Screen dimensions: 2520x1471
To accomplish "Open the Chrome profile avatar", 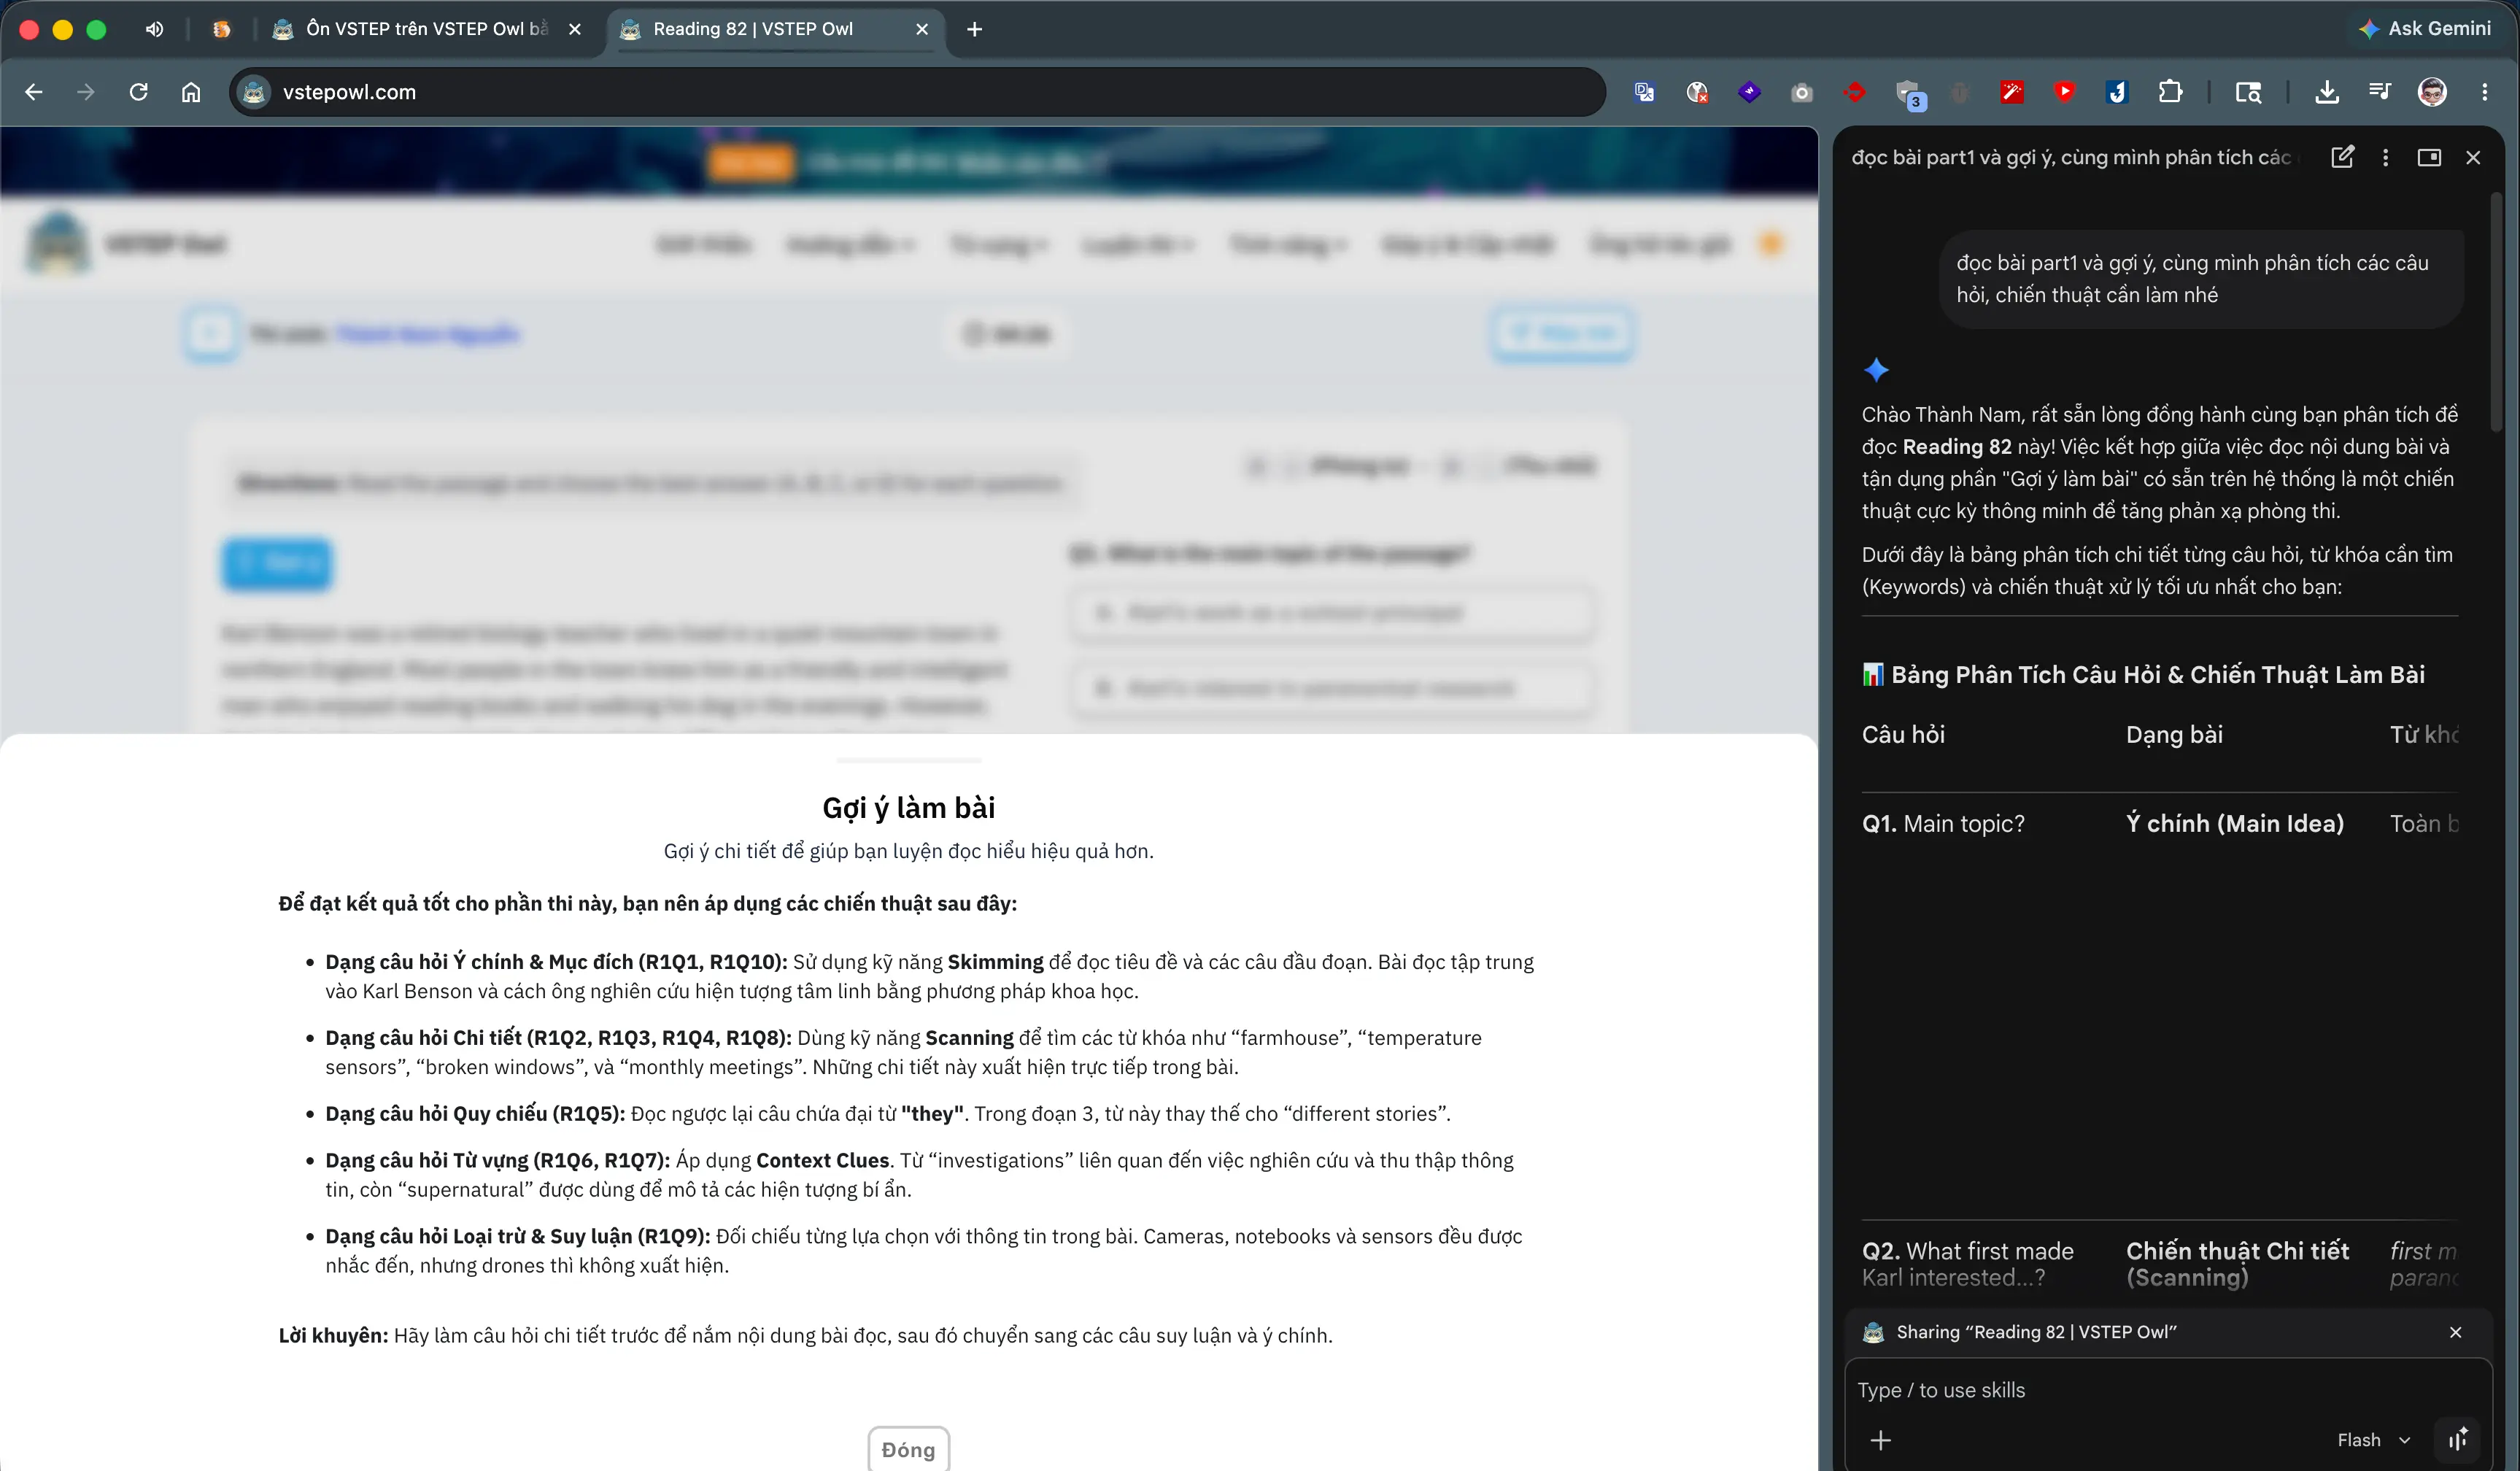I will coord(2432,92).
